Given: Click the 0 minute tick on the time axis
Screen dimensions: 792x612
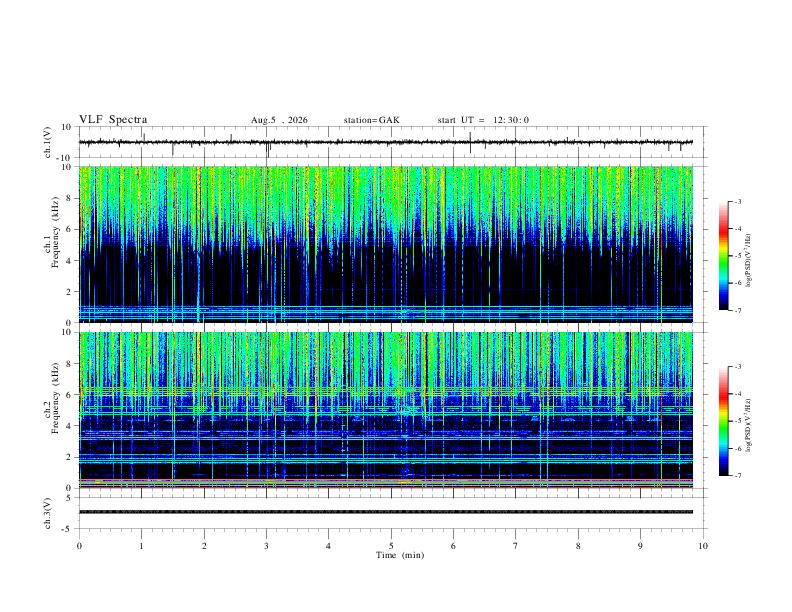Looking at the screenshot, I should [x=79, y=546].
